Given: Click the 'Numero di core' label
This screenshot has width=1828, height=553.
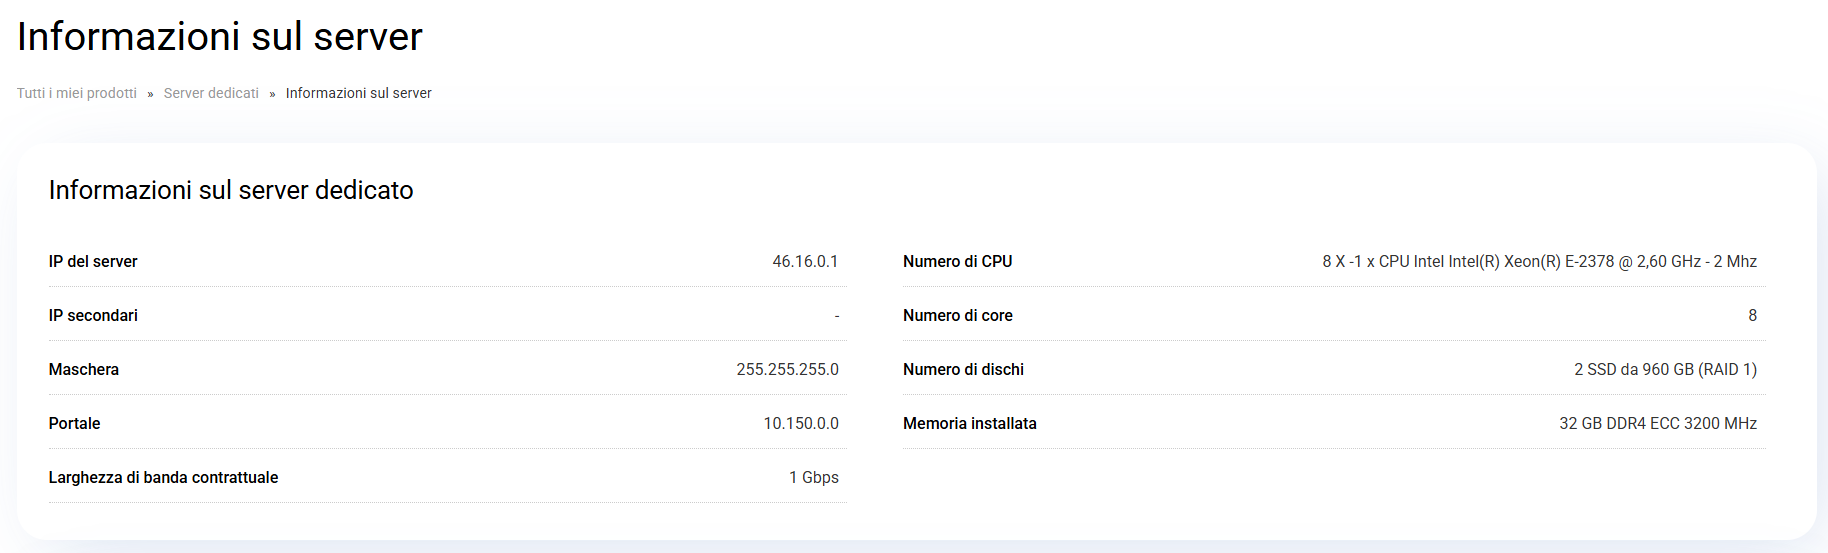Looking at the screenshot, I should (x=957, y=315).
